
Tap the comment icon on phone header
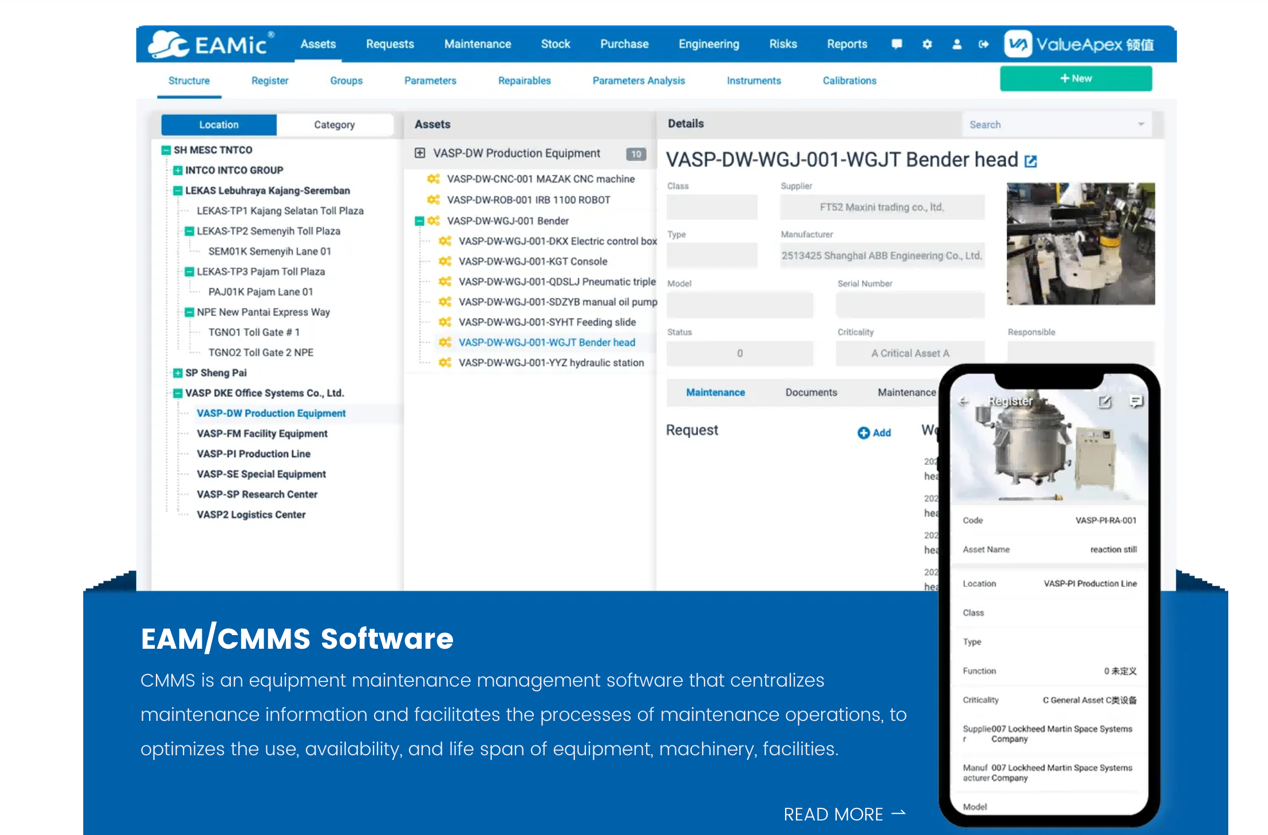pyautogui.click(x=1136, y=401)
